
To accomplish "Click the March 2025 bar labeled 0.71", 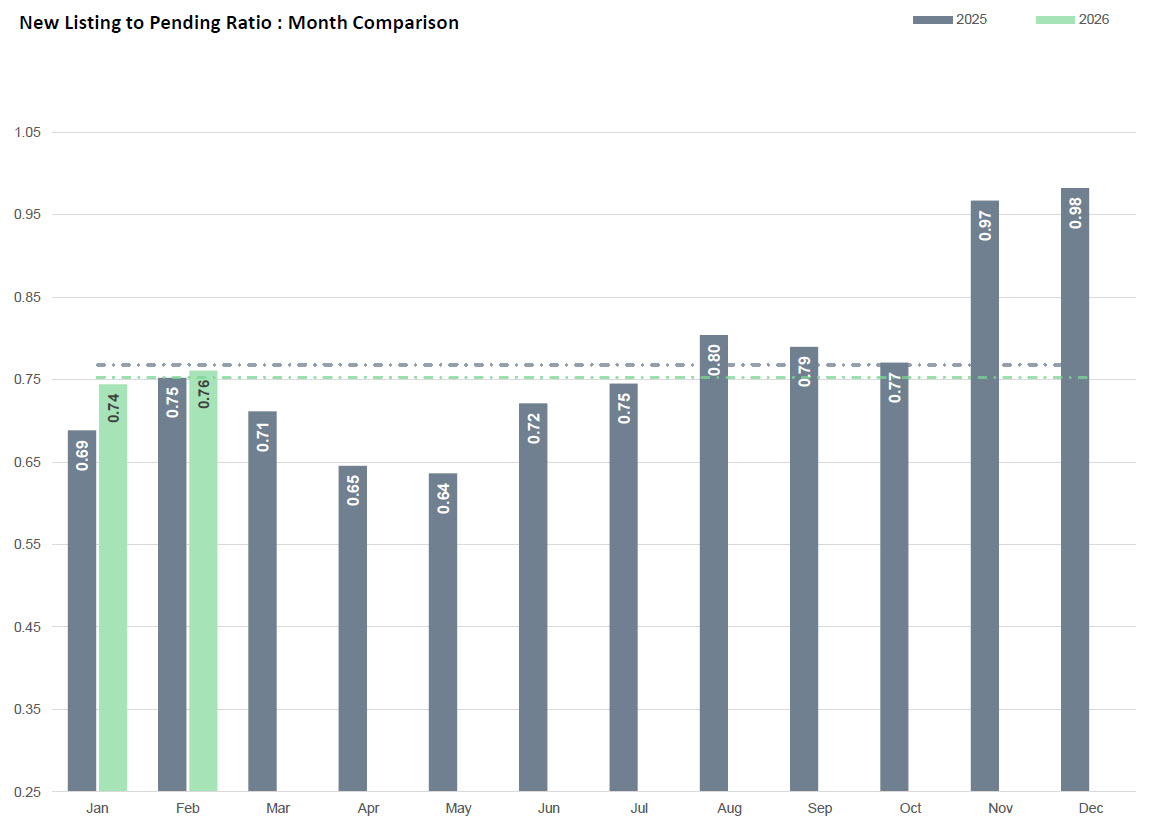I will [x=262, y=600].
